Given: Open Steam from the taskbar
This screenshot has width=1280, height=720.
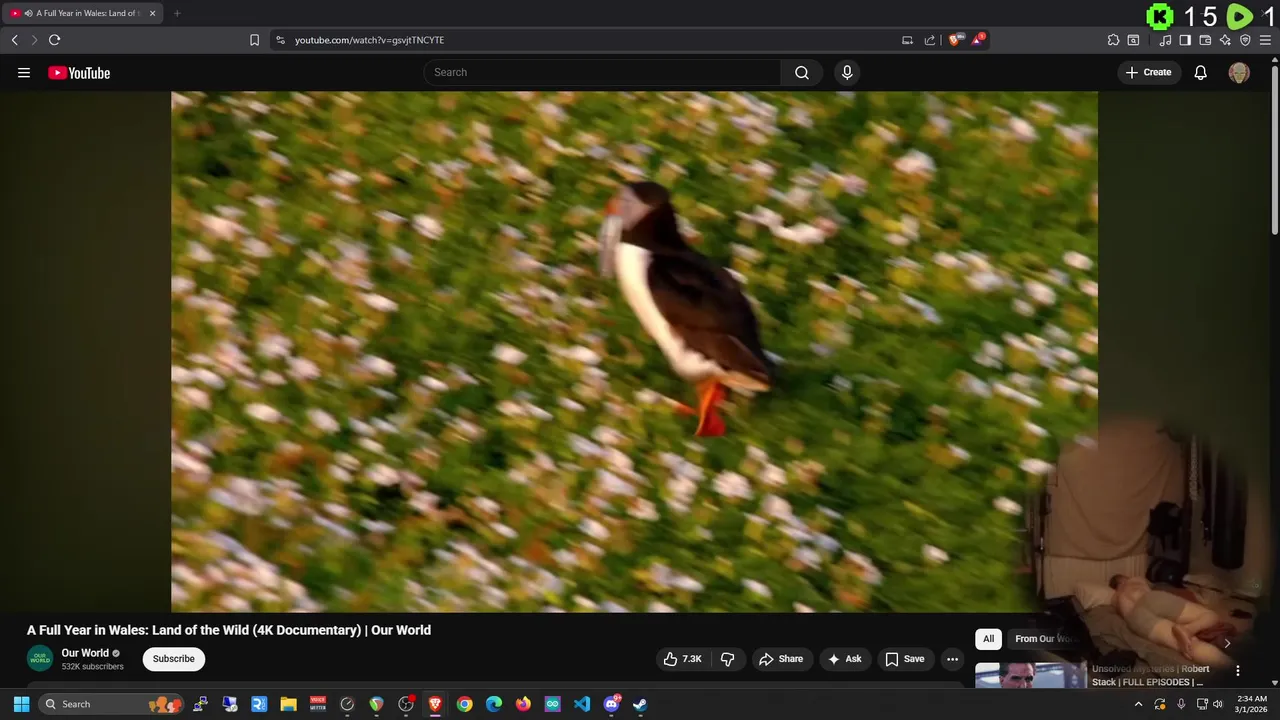Looking at the screenshot, I should click(x=640, y=704).
